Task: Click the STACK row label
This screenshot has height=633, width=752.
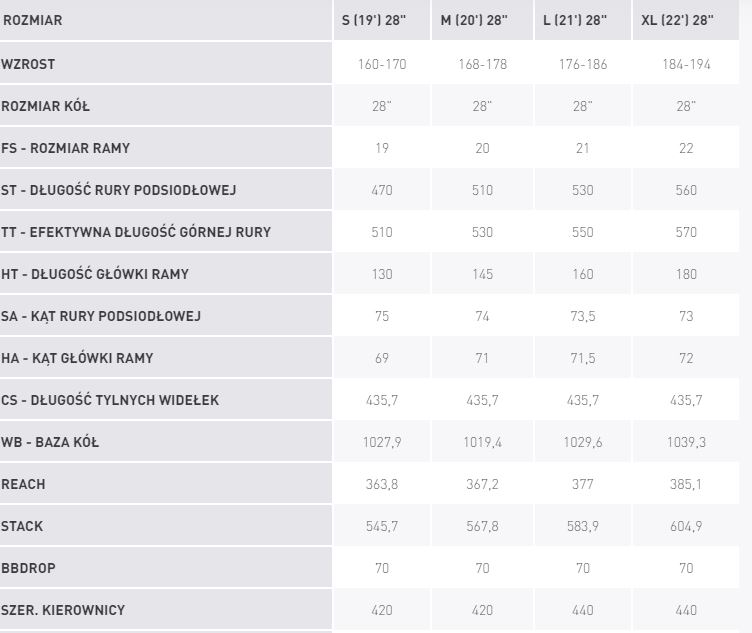Action: click(23, 526)
